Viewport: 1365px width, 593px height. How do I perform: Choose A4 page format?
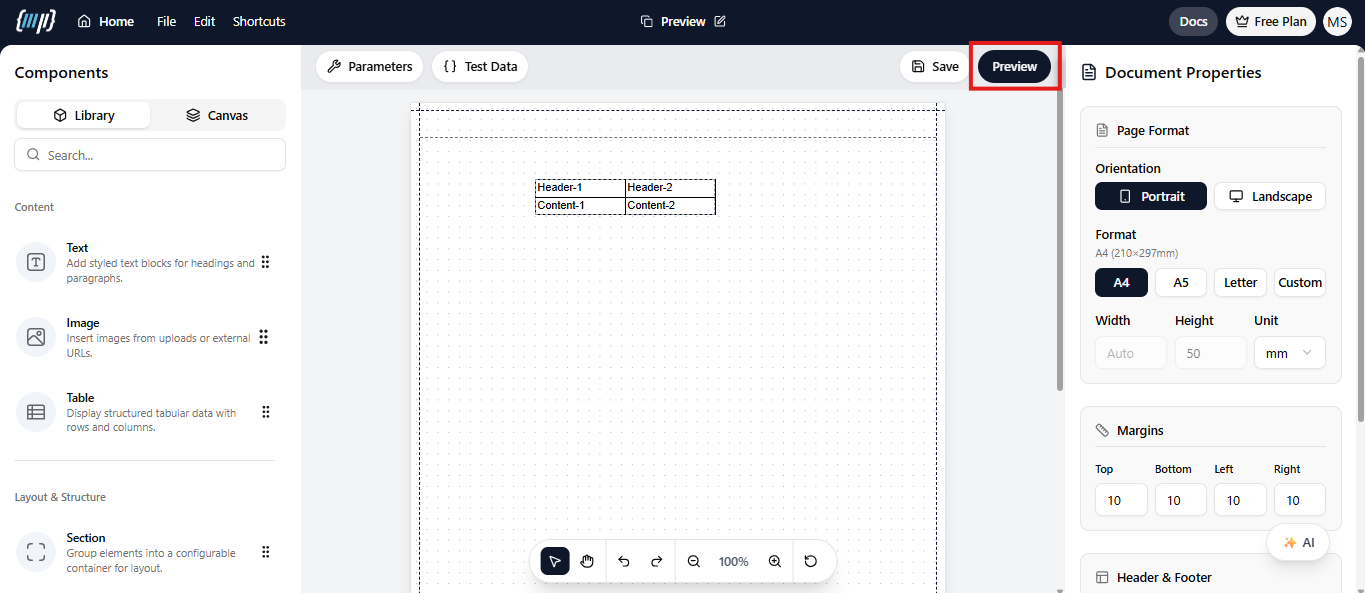pos(1121,282)
